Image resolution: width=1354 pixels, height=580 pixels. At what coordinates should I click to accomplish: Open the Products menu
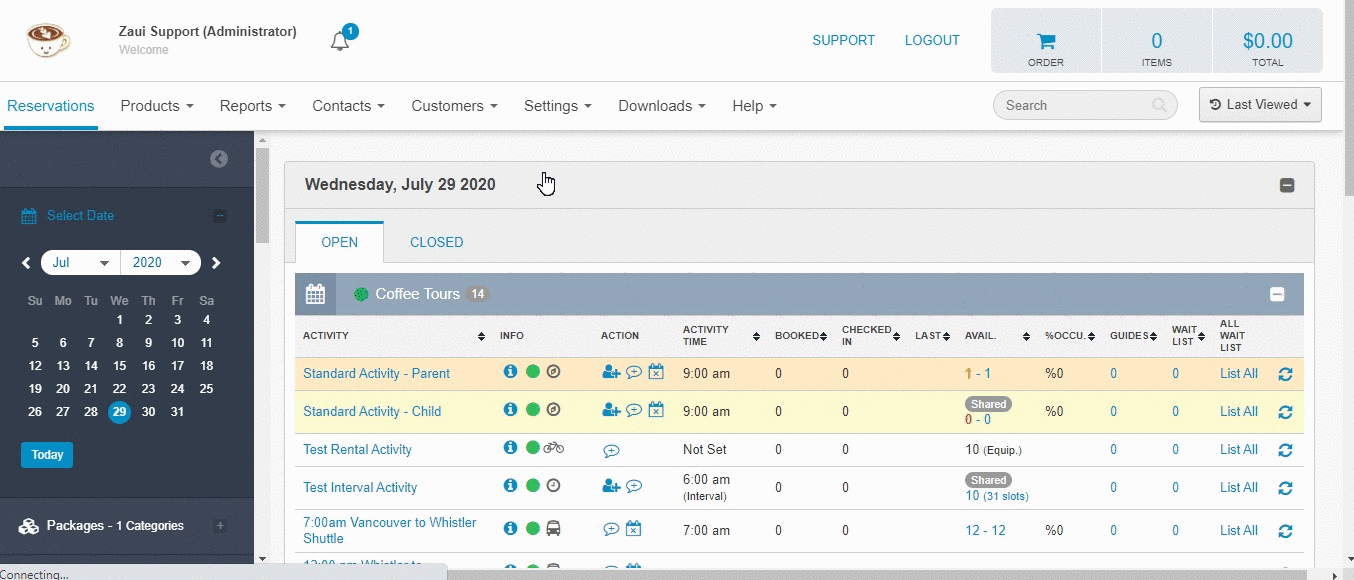click(157, 106)
